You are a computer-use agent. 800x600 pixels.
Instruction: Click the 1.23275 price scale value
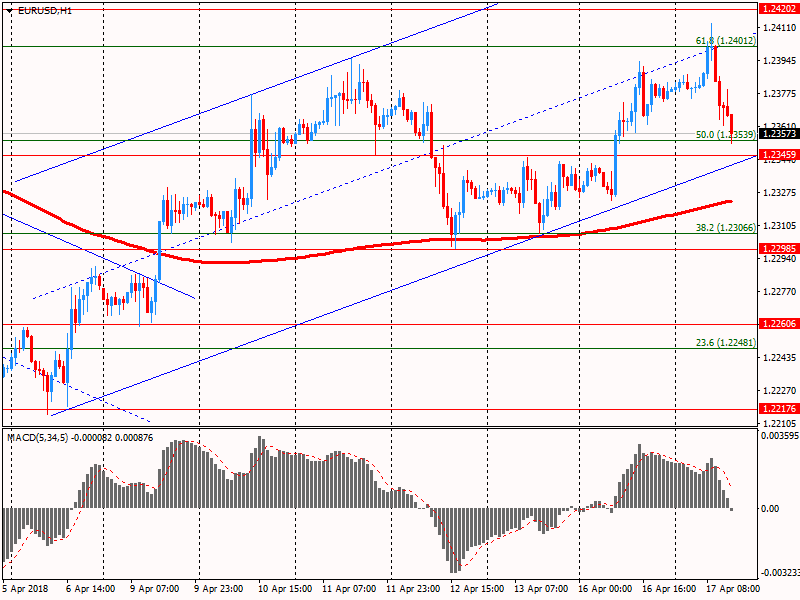[x=779, y=193]
